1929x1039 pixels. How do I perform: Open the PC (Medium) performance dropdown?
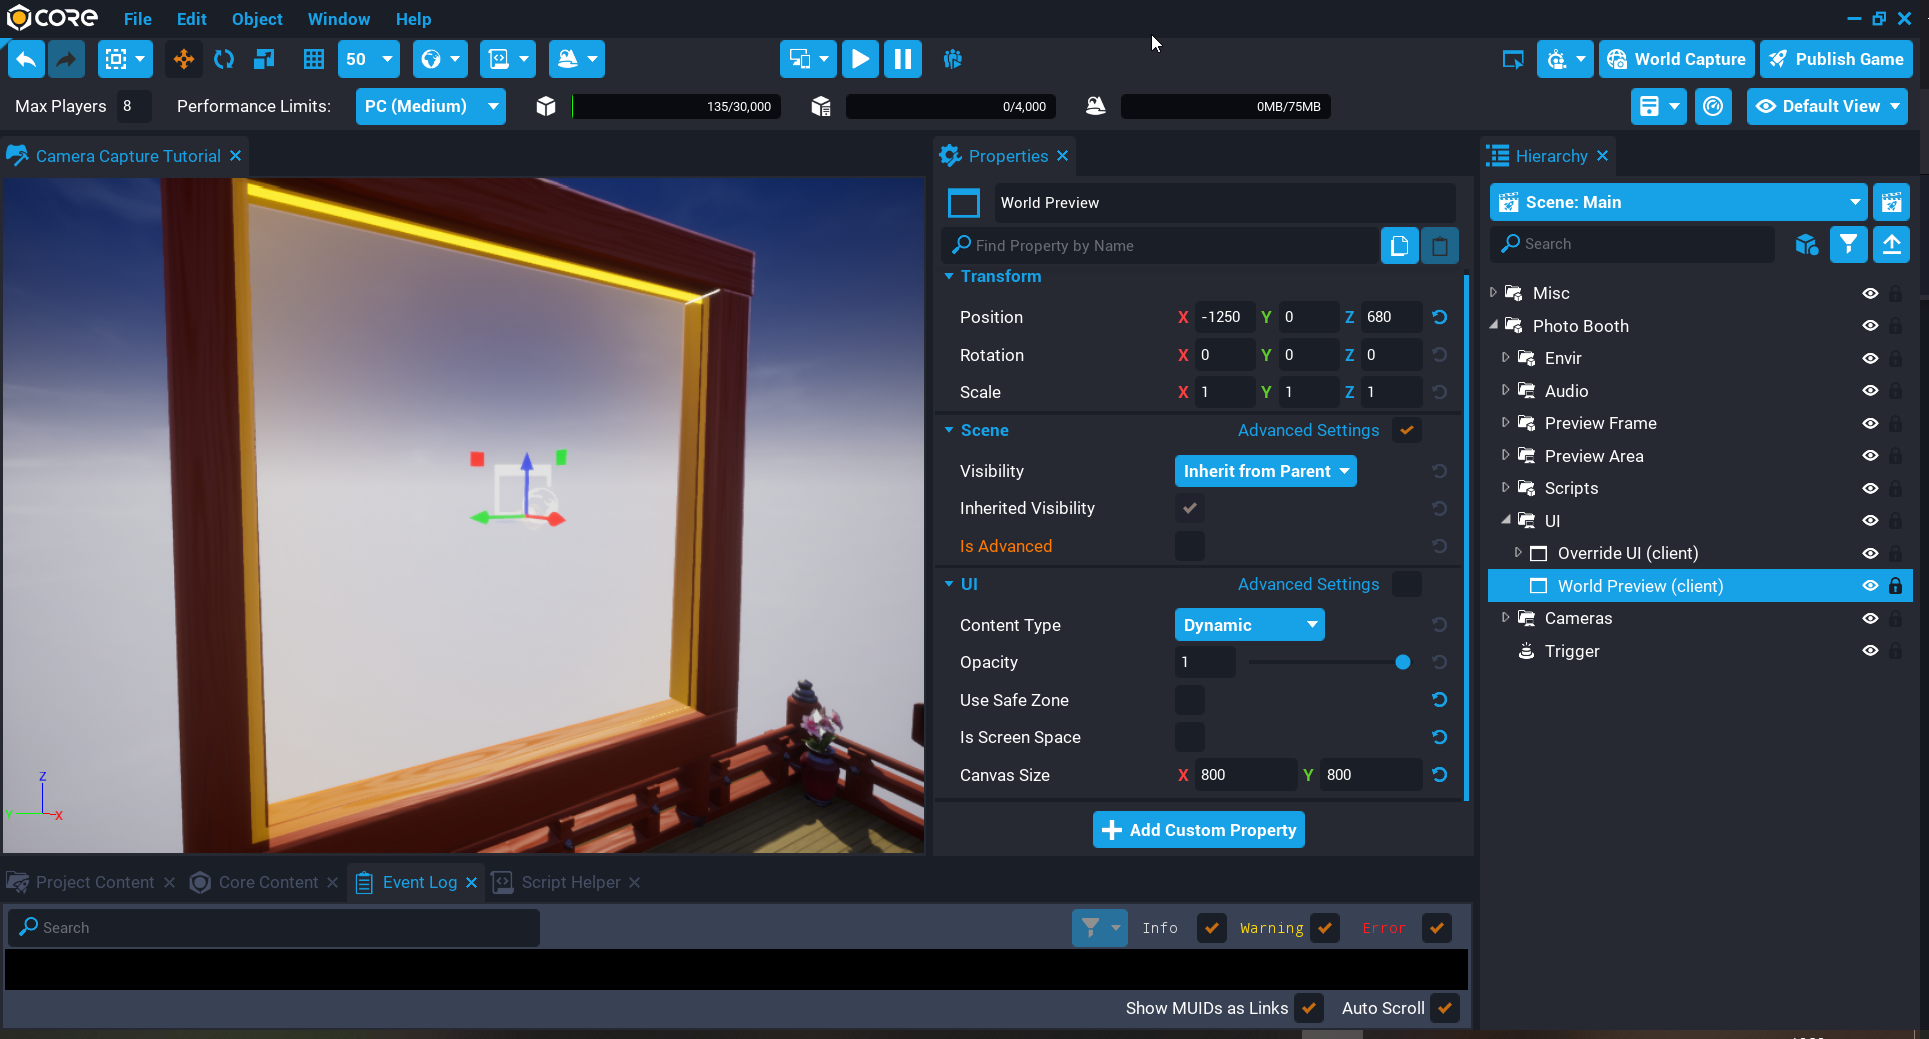[x=430, y=106]
